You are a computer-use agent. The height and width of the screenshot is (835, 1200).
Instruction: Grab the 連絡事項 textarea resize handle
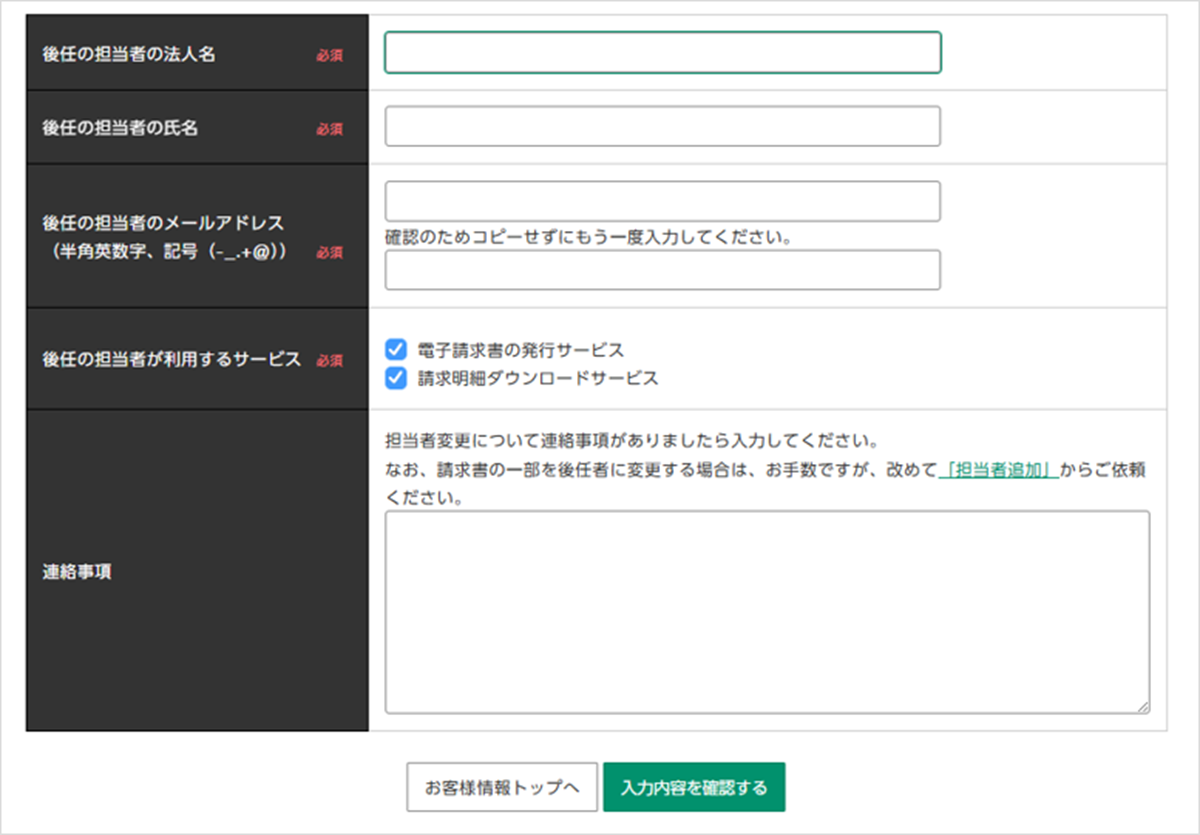1142,706
